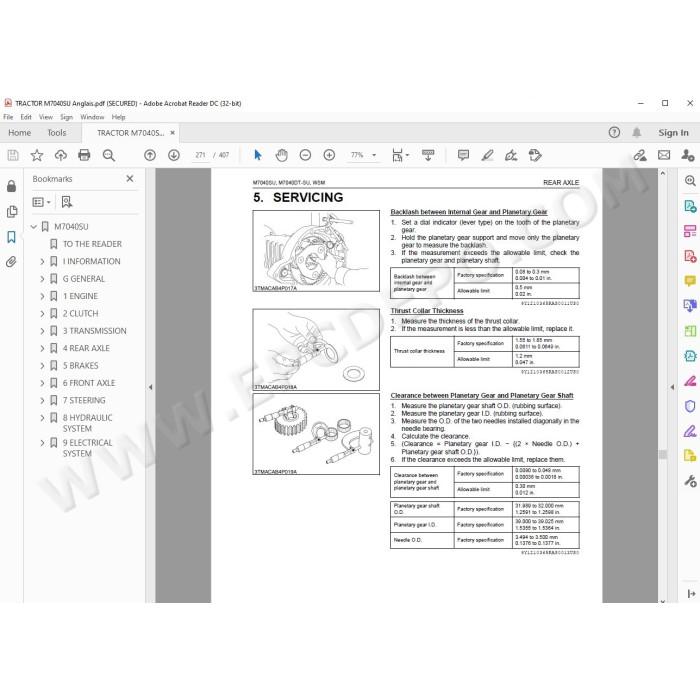700x700 pixels.
Task: Expand the 1 ENGINE bookmark
Action: tap(42, 296)
